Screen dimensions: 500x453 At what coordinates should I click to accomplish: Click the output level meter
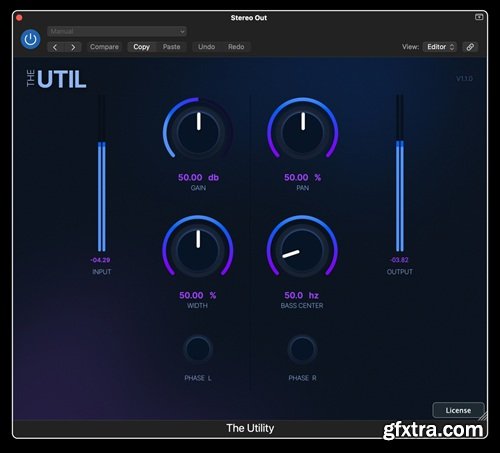click(x=400, y=173)
